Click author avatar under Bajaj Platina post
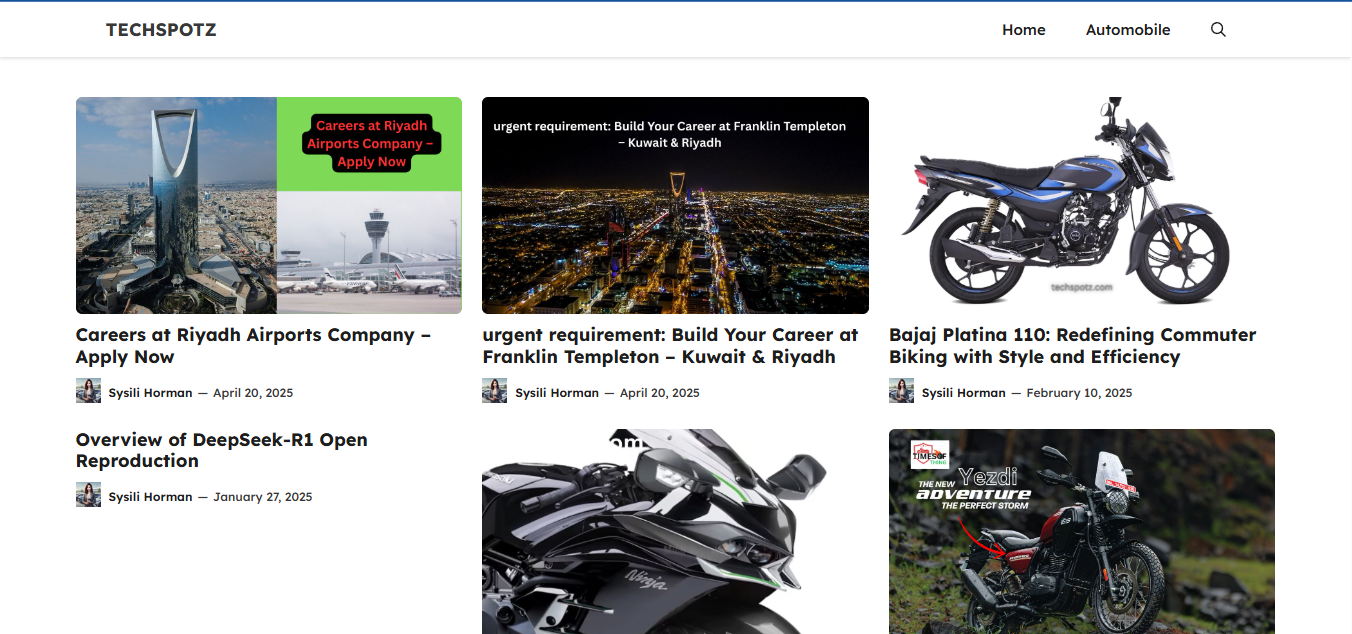The image size is (1352, 634). pos(901,391)
